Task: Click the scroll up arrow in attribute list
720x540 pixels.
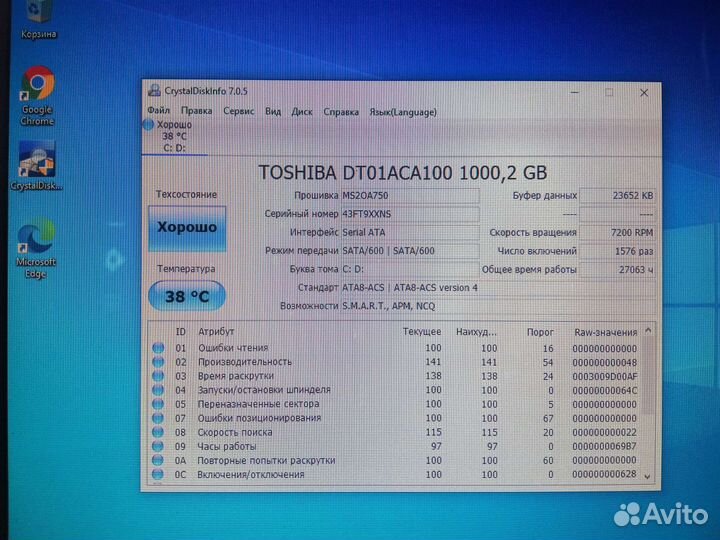Action: tap(648, 330)
